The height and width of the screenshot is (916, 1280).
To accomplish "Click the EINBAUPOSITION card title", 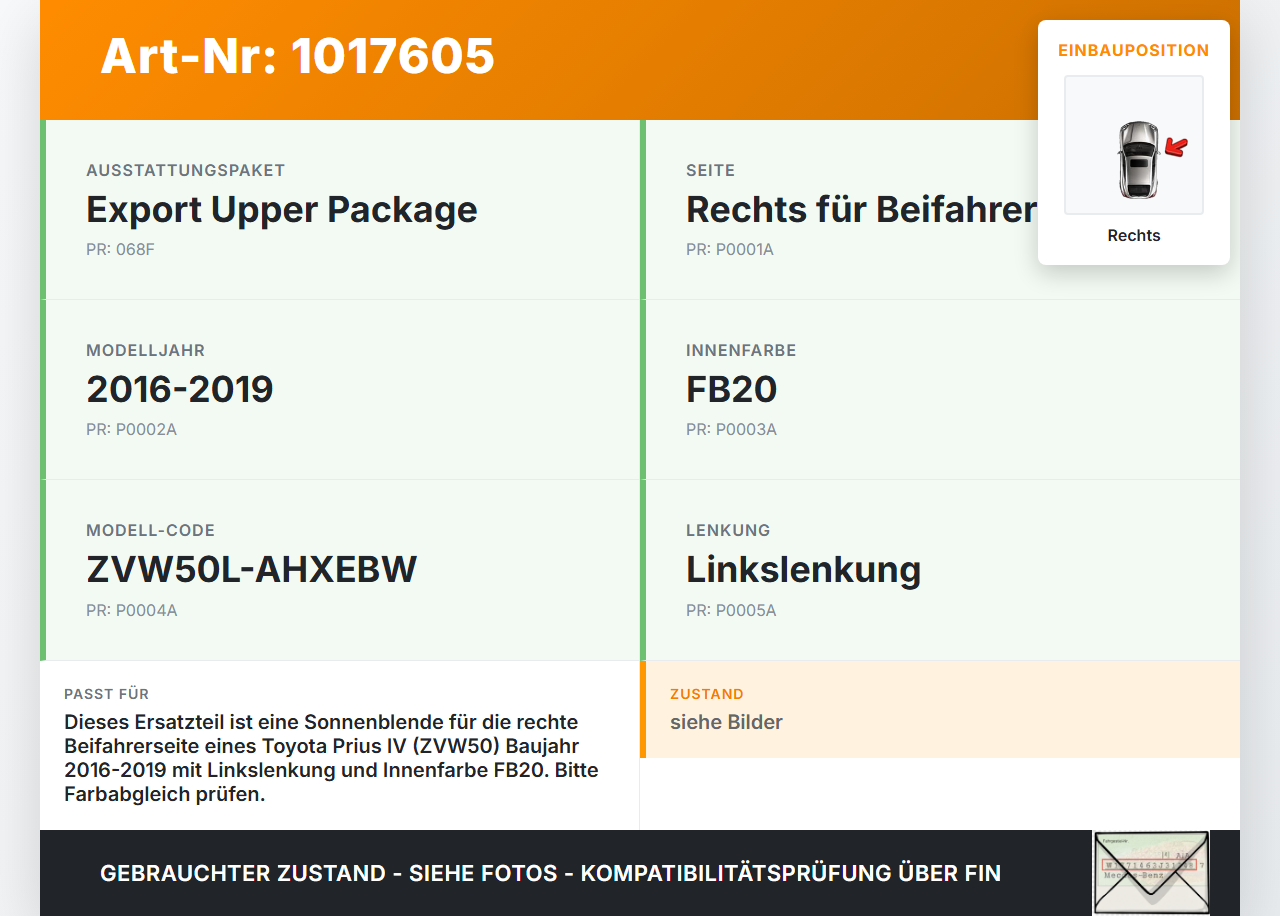I will click(1134, 50).
